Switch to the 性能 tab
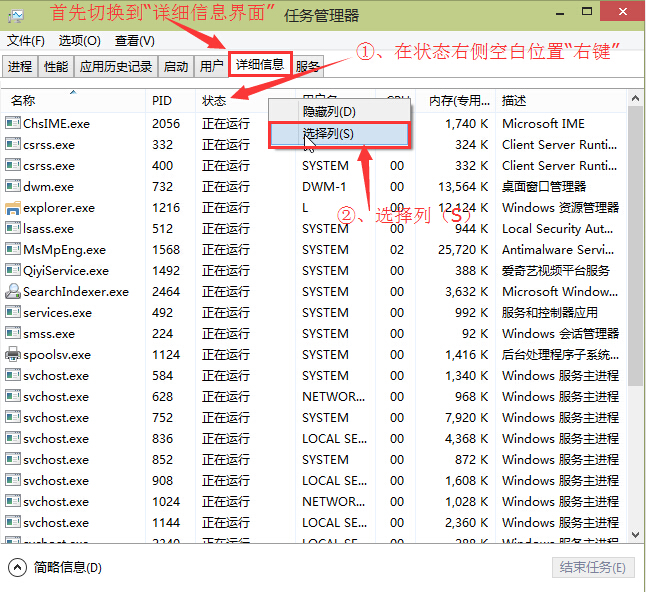Screen dimensions: 646x592 [x=56, y=67]
